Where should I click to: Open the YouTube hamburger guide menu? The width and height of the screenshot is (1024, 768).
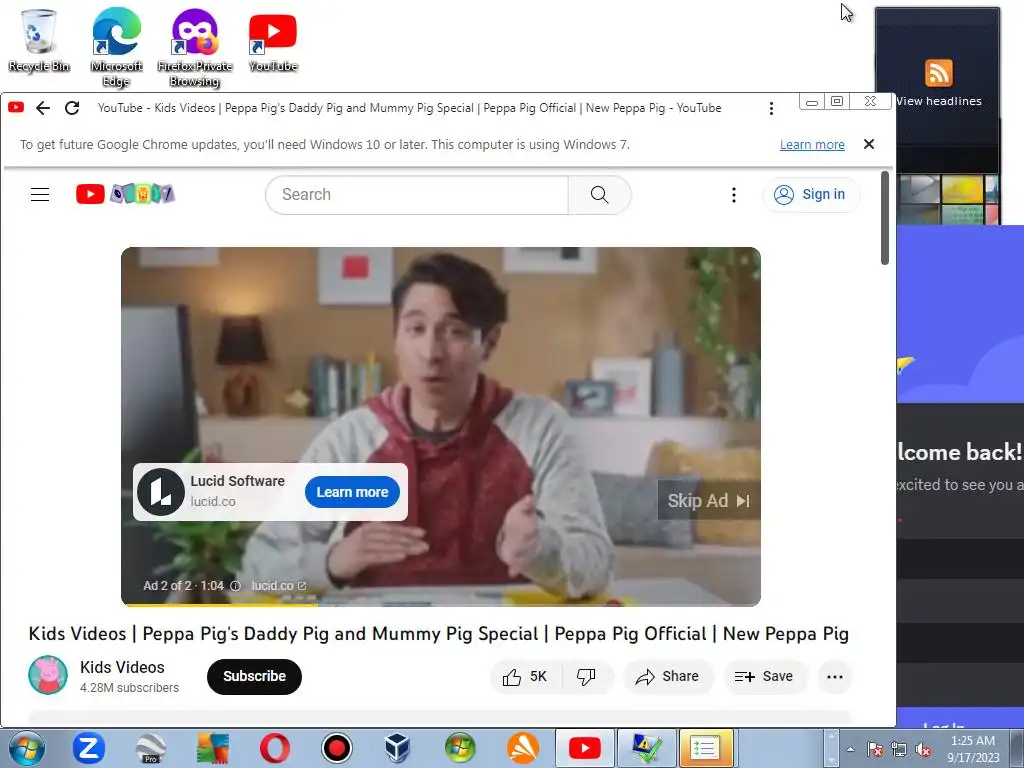tap(40, 194)
